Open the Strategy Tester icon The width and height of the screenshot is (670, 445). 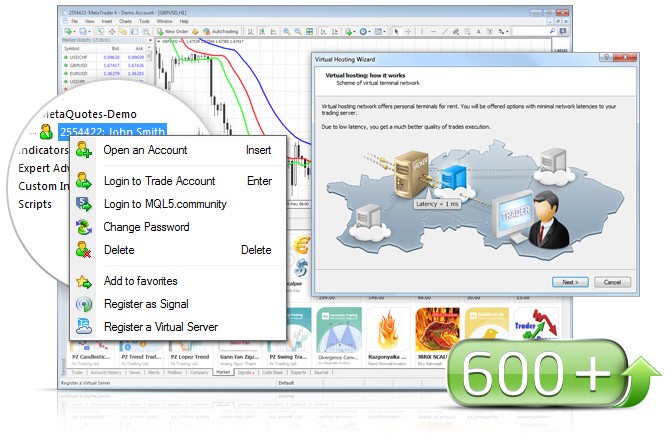coord(146,32)
